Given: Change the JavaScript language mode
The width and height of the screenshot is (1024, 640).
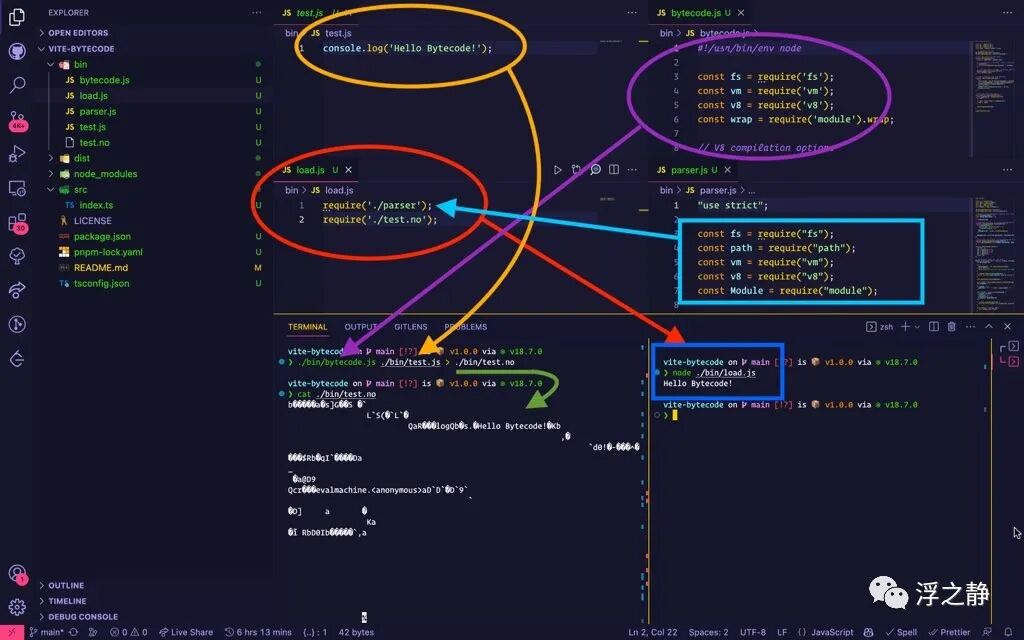Looking at the screenshot, I should click(x=832, y=632).
